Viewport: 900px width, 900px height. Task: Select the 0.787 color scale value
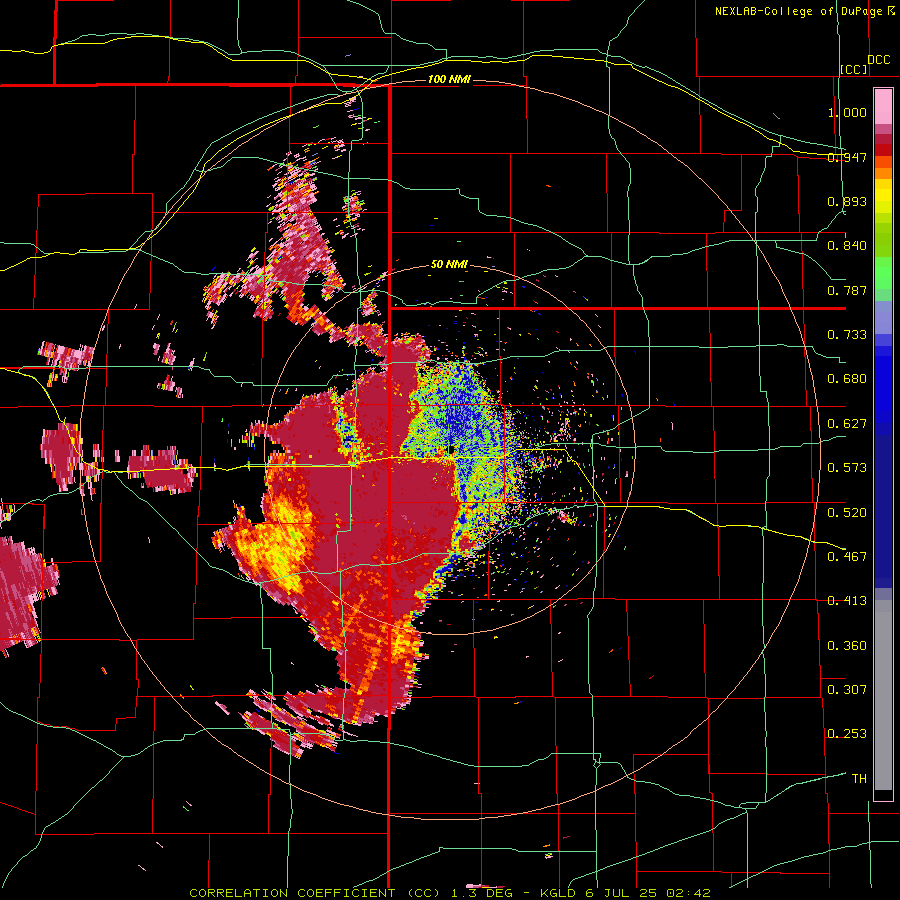pos(847,290)
